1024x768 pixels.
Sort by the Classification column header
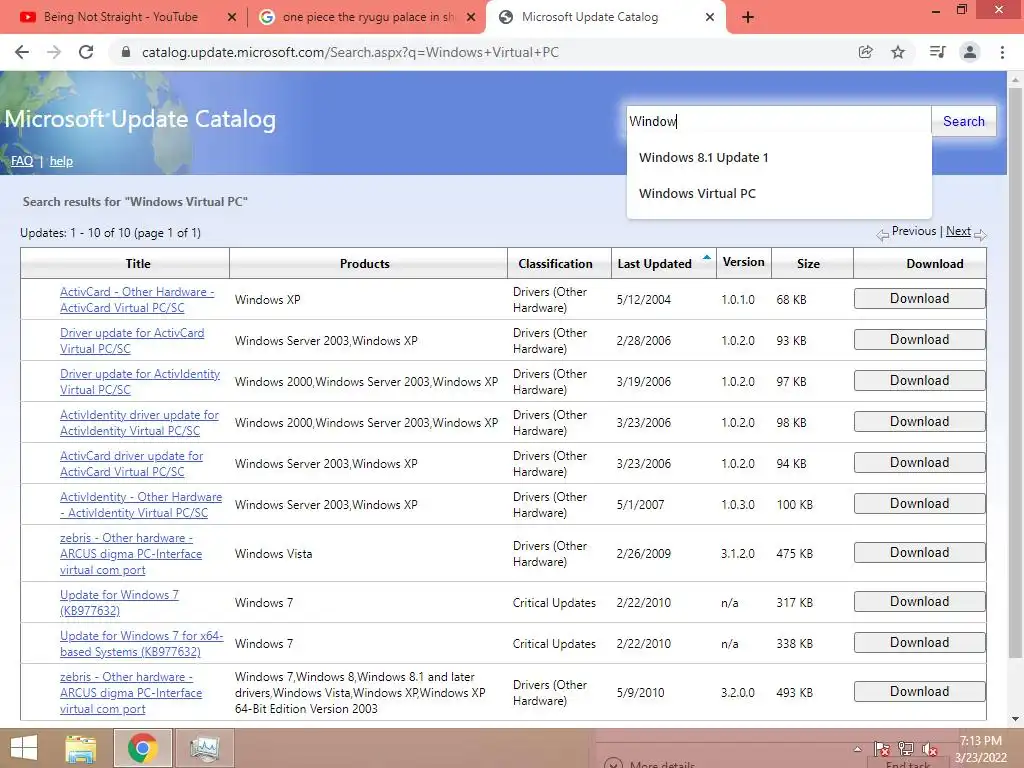[555, 264]
